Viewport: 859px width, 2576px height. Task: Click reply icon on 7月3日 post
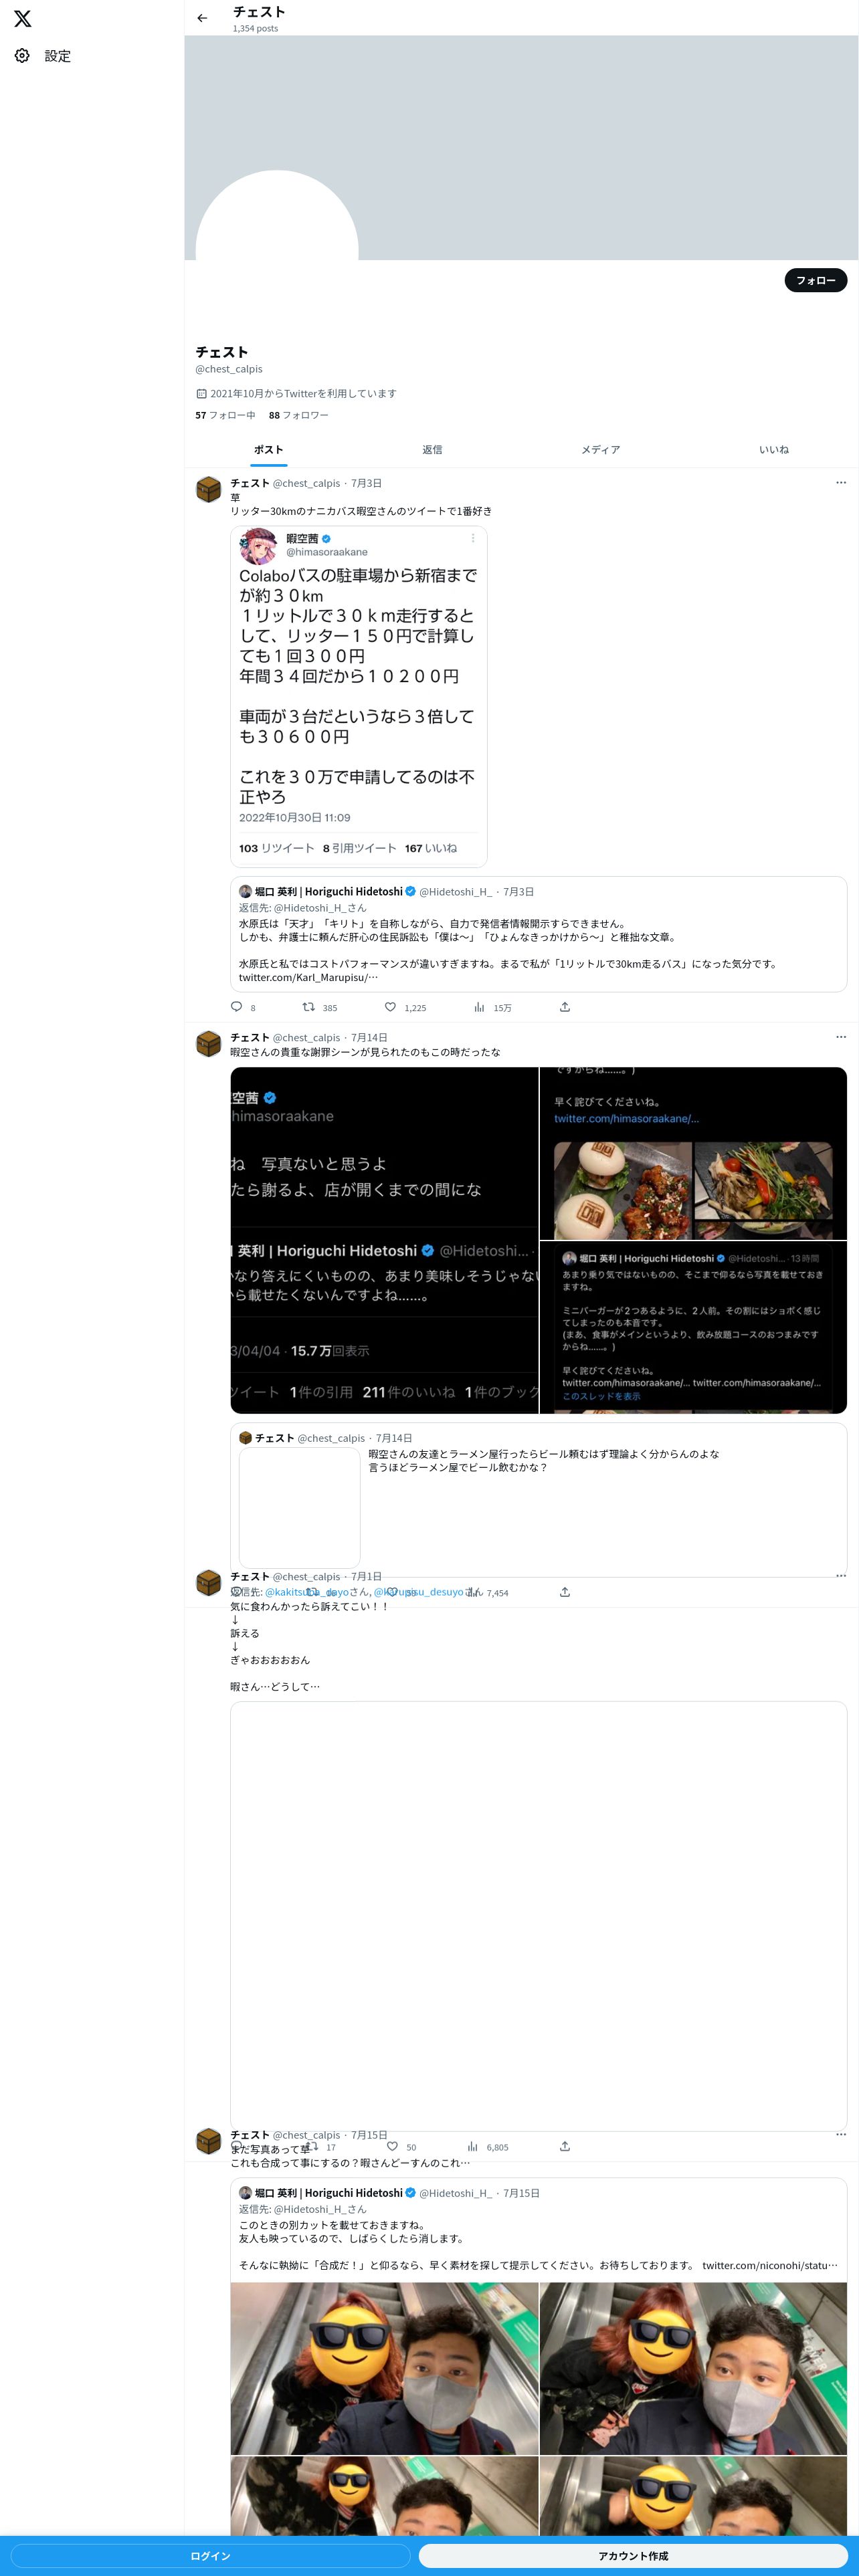(x=237, y=1006)
